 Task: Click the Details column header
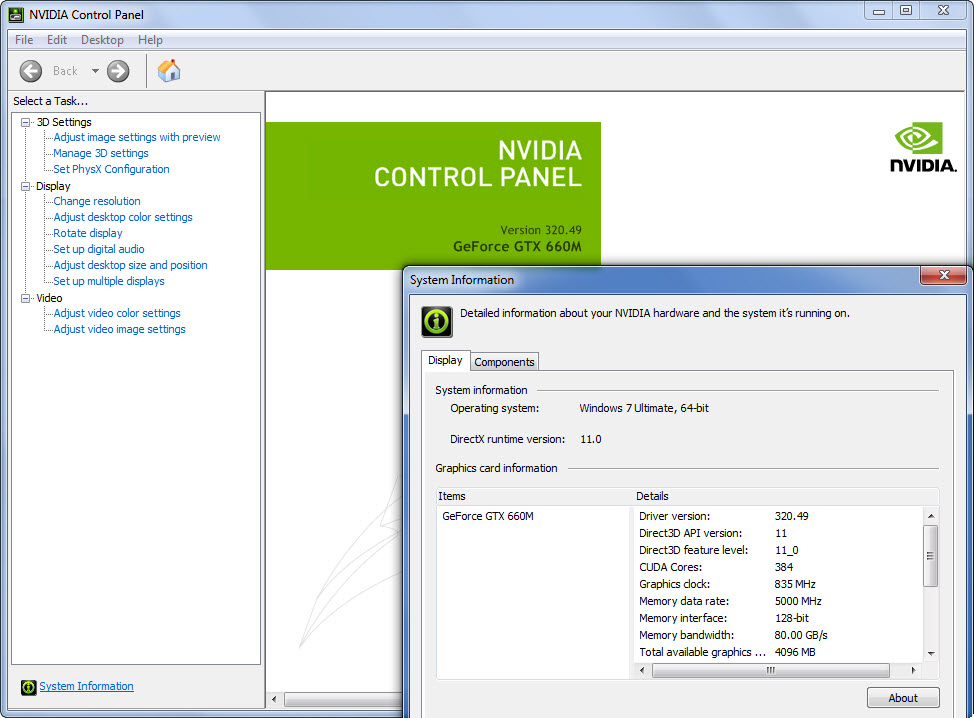point(785,496)
